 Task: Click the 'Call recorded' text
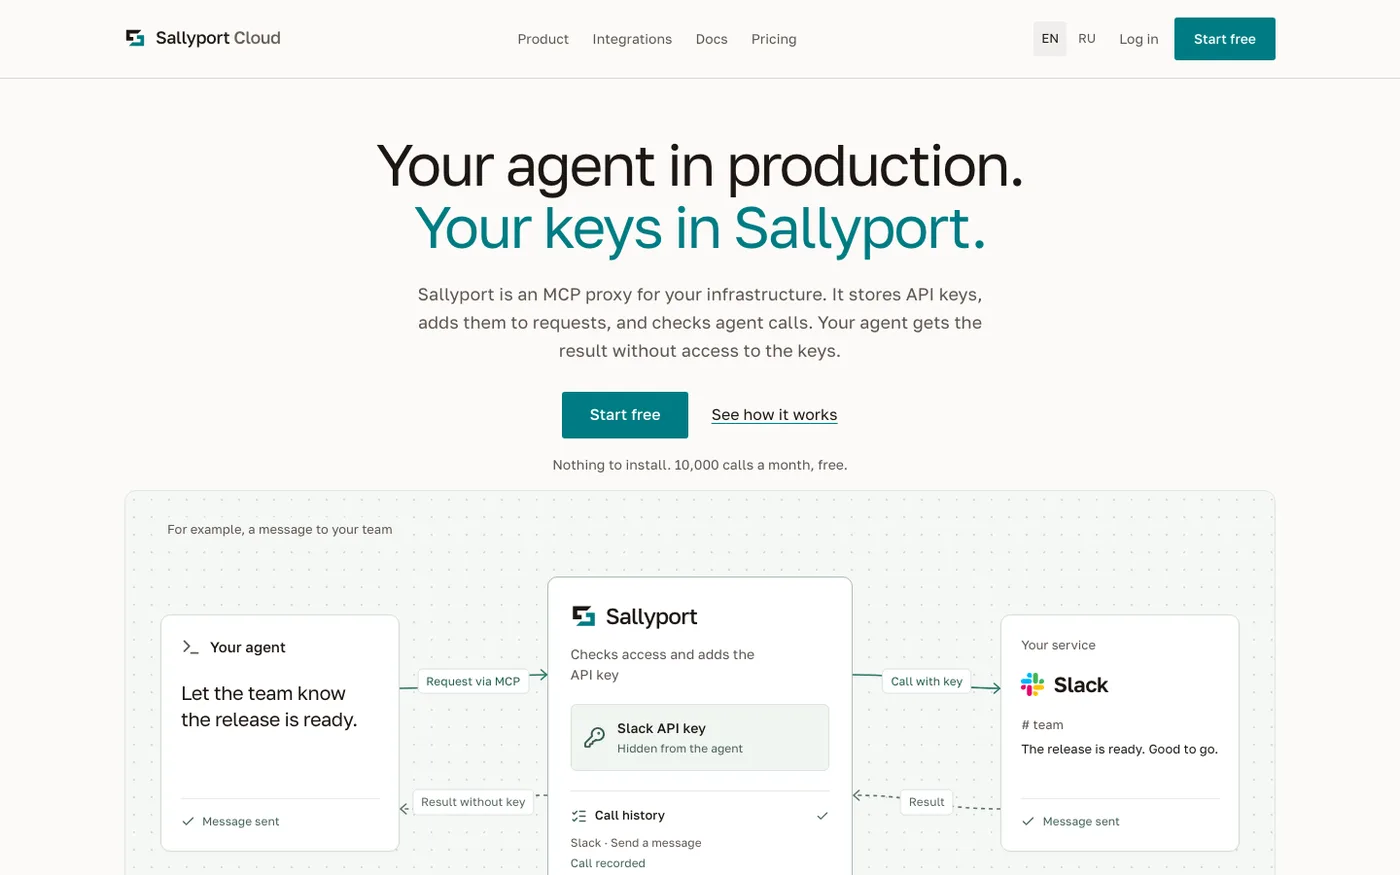coord(608,863)
